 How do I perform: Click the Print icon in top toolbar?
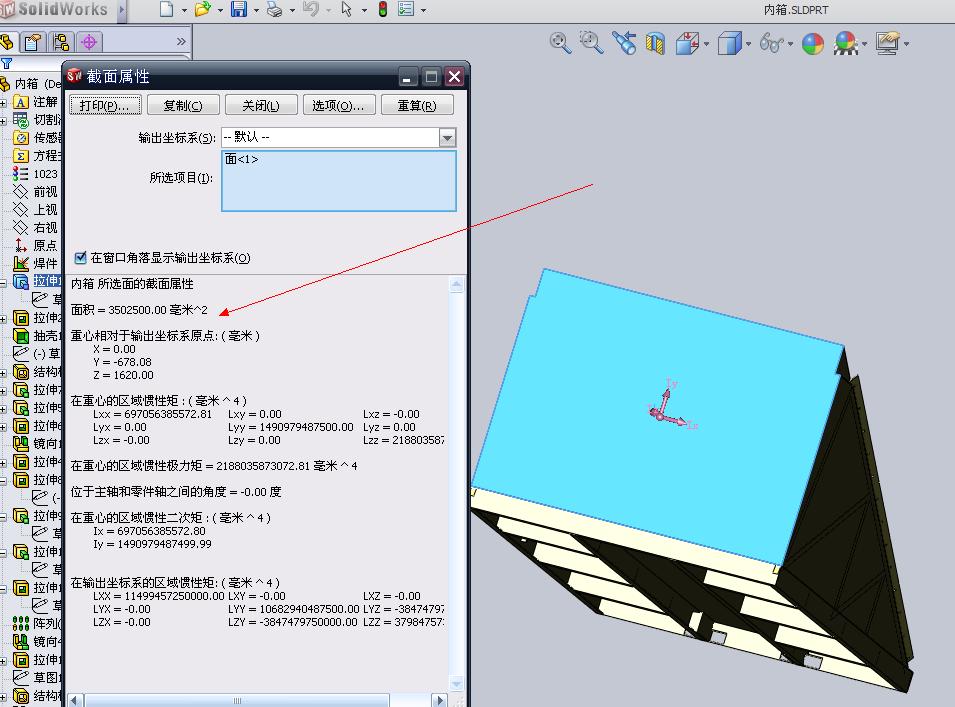tap(275, 9)
